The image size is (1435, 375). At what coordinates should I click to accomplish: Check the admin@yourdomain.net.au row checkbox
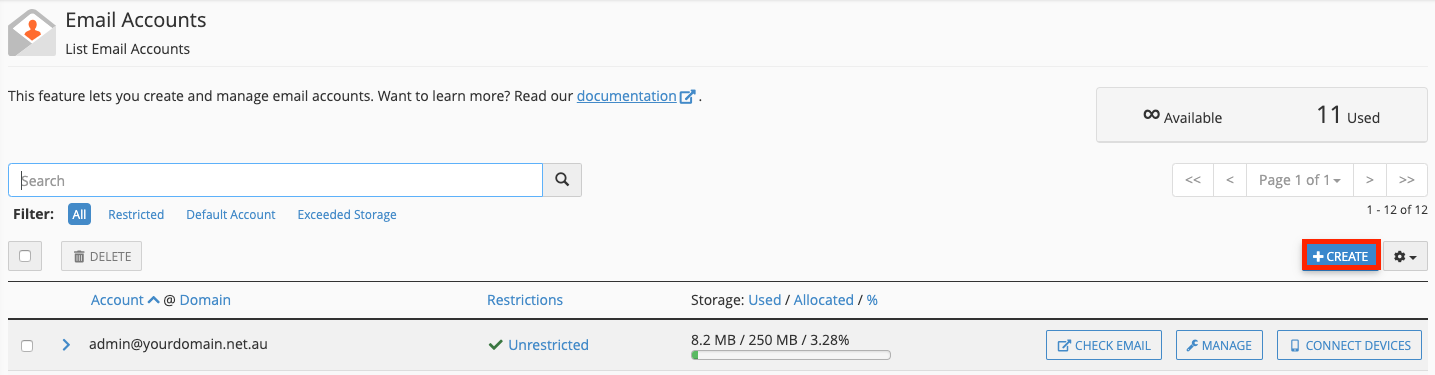(x=27, y=346)
